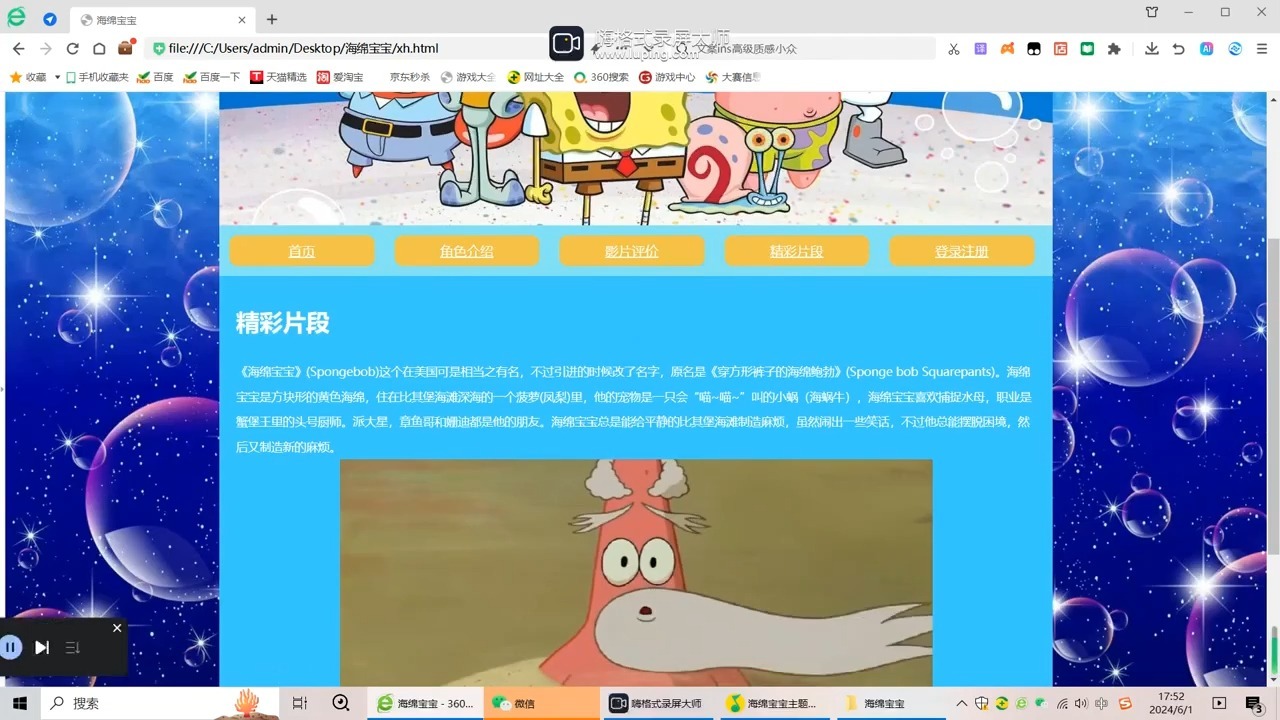Image resolution: width=1280 pixels, height=720 pixels.
Task: Click the next-frame icon on the recorder widget
Action: (x=42, y=647)
